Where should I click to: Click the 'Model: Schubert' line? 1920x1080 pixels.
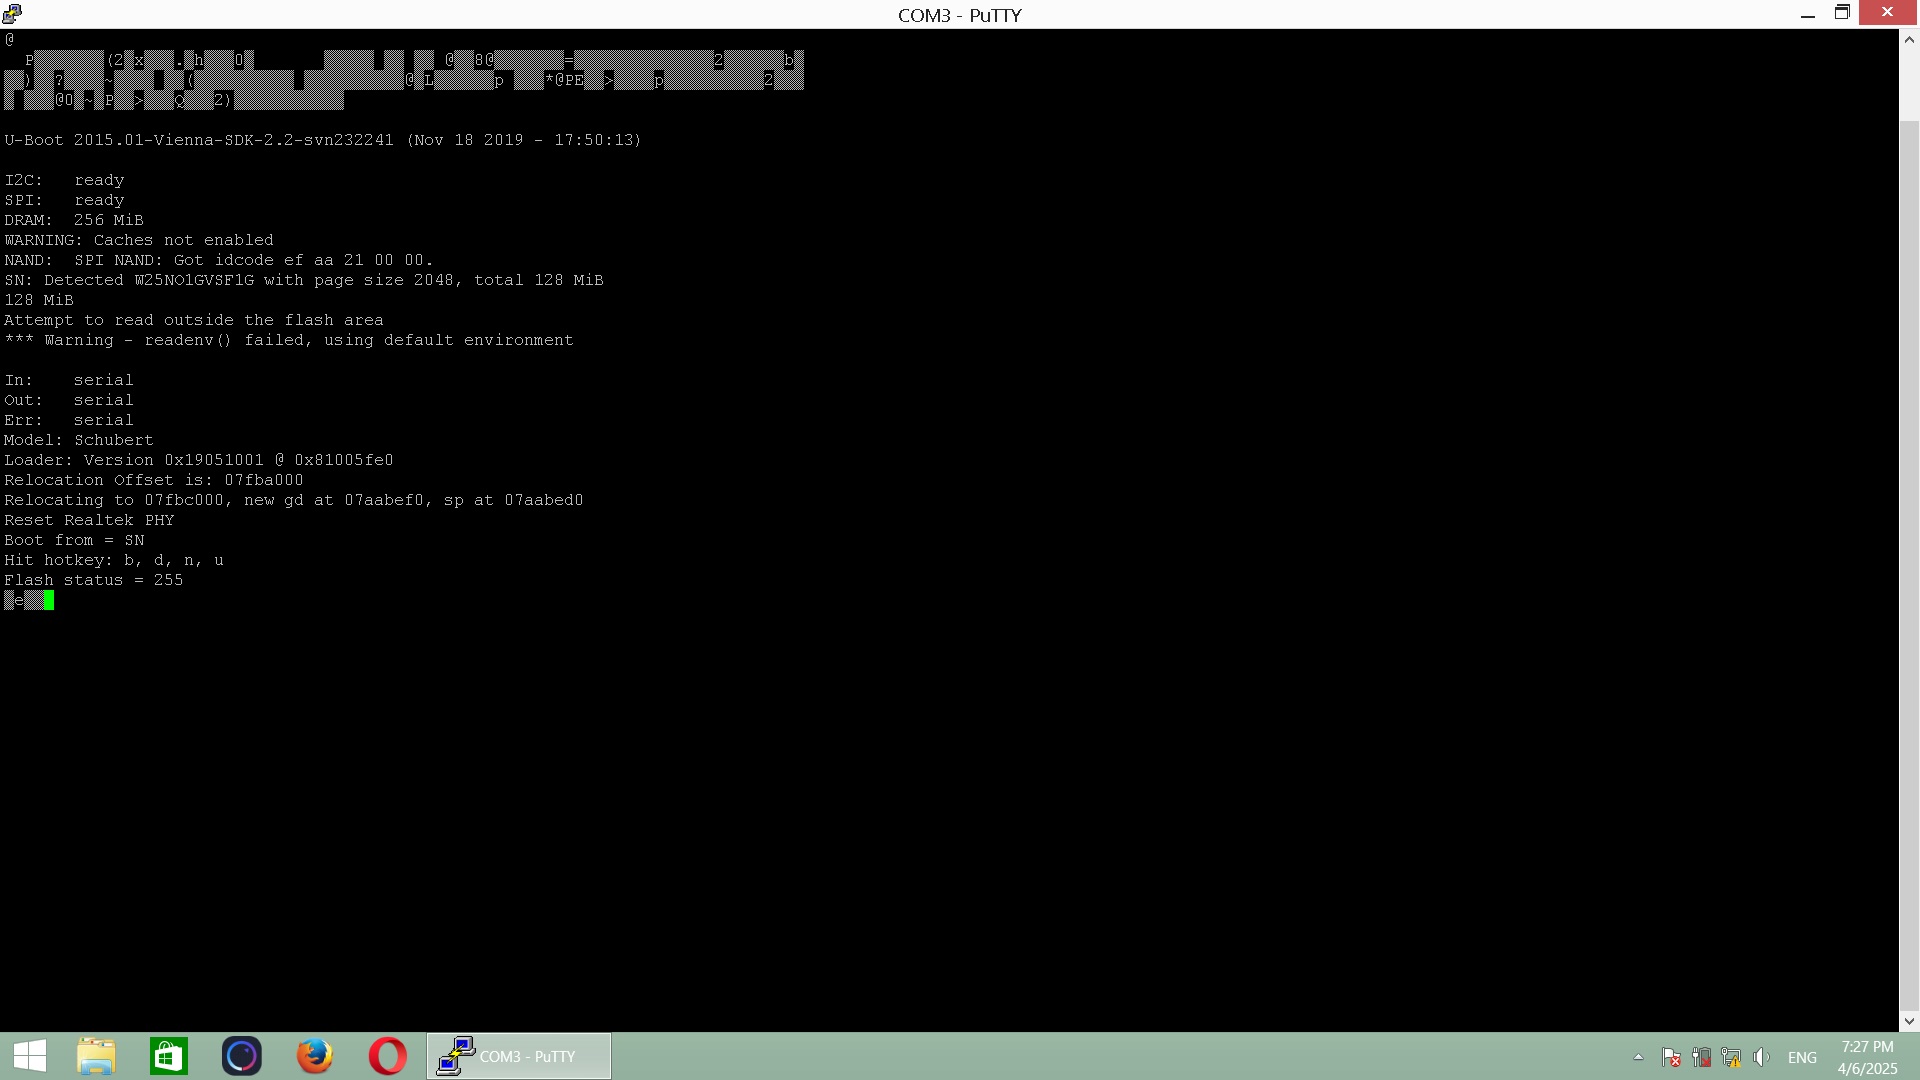tap(79, 440)
